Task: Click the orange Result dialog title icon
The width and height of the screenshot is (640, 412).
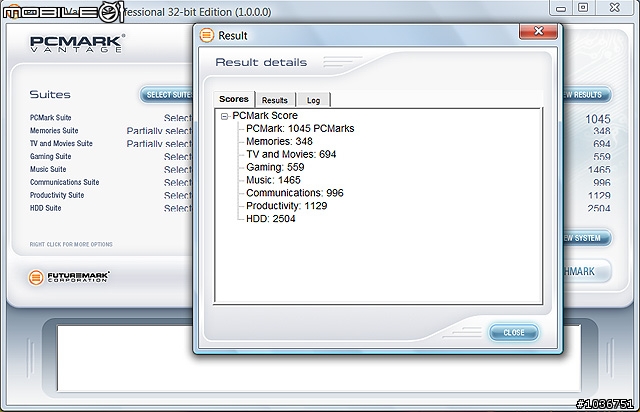Action: 207,35
